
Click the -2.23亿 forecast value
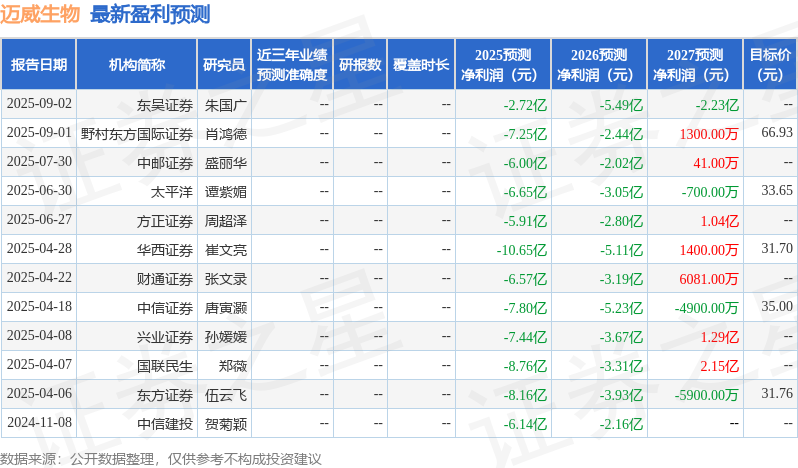tap(717, 105)
